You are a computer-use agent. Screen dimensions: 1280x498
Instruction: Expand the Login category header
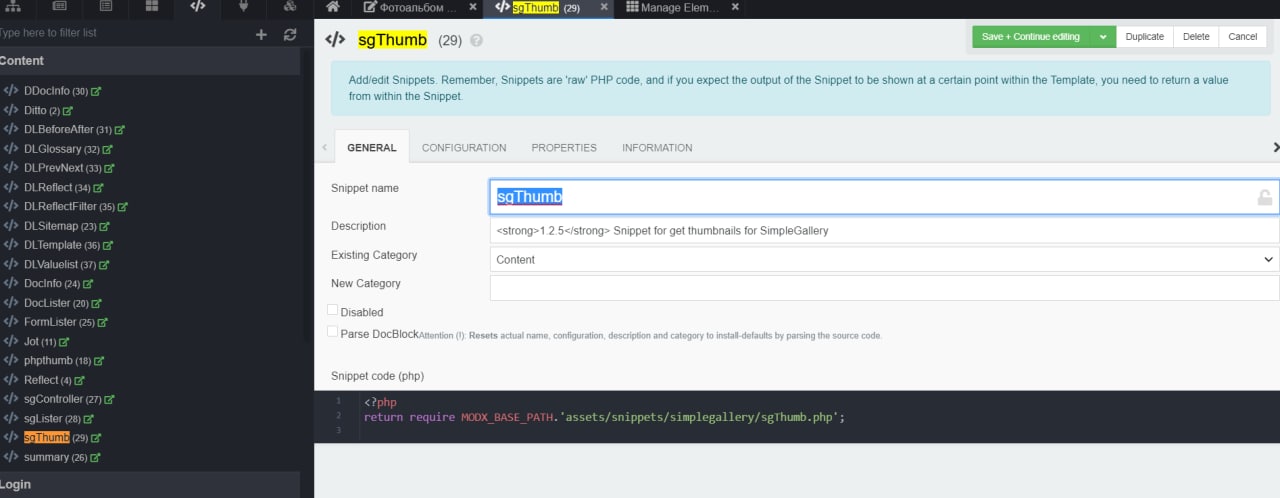coord(150,484)
